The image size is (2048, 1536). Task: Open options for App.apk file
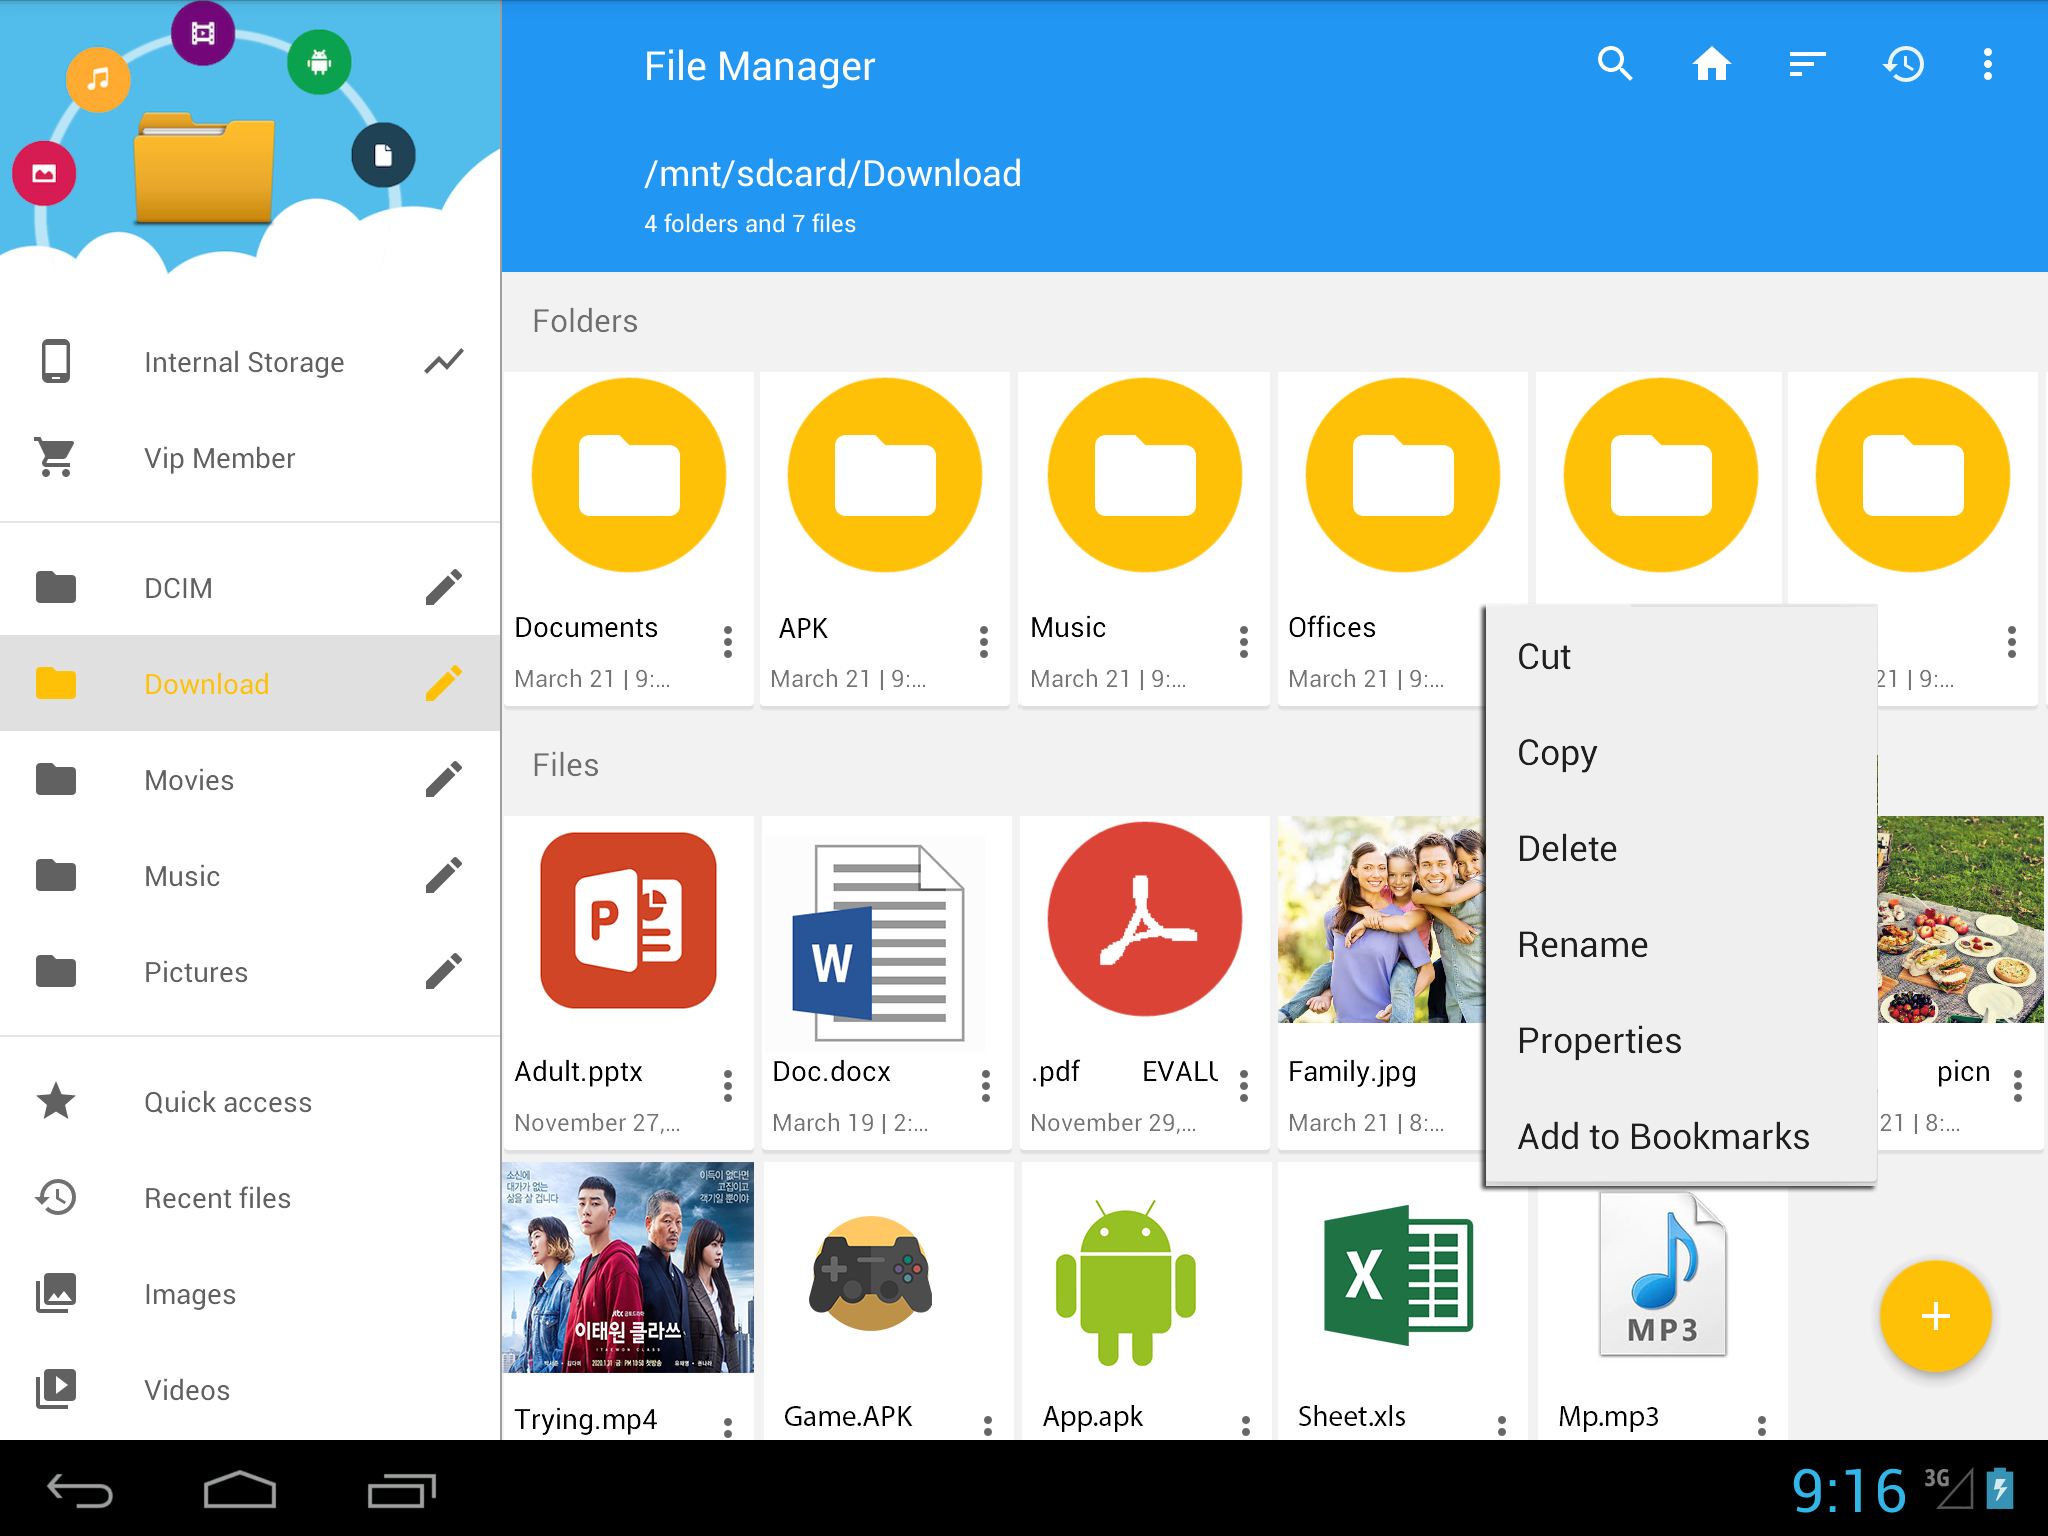tap(1246, 1426)
